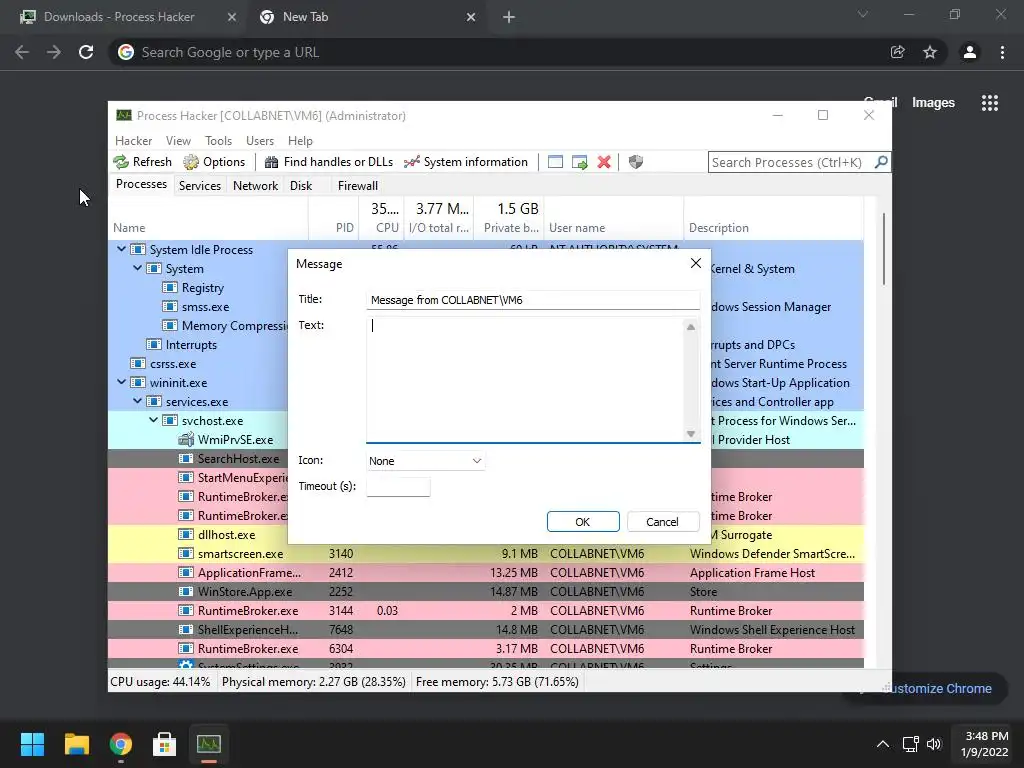The image size is (1024, 768).
Task: Open the Chrome three-dot menu
Action: (1002, 52)
